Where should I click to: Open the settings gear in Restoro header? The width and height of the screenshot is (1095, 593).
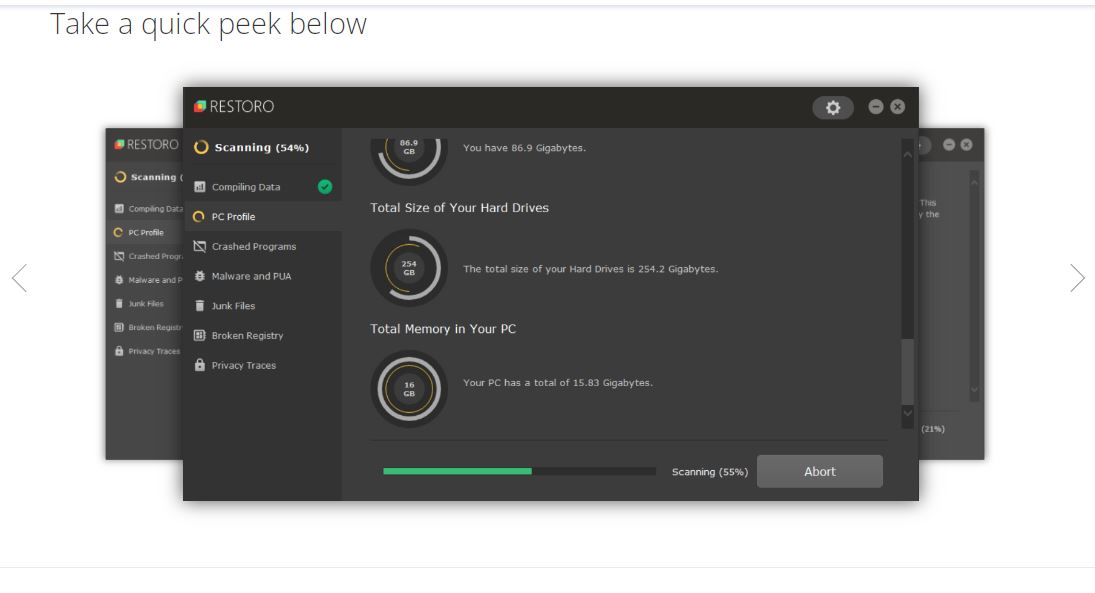point(832,108)
